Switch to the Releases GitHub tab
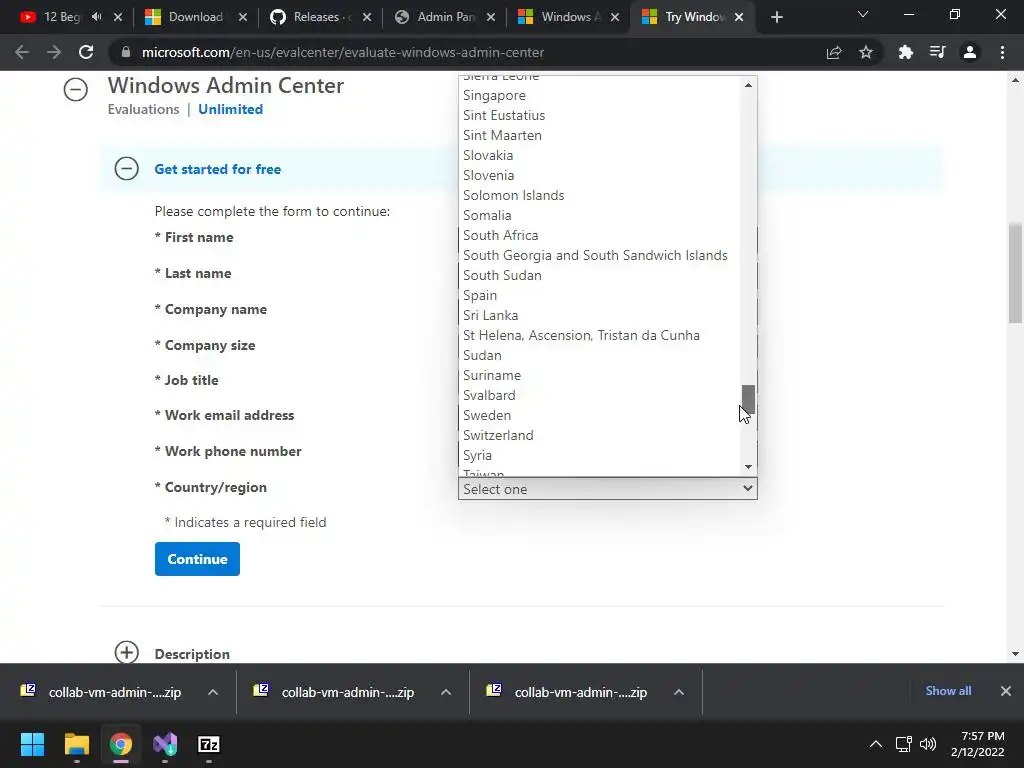The height and width of the screenshot is (768, 1024). point(319,17)
